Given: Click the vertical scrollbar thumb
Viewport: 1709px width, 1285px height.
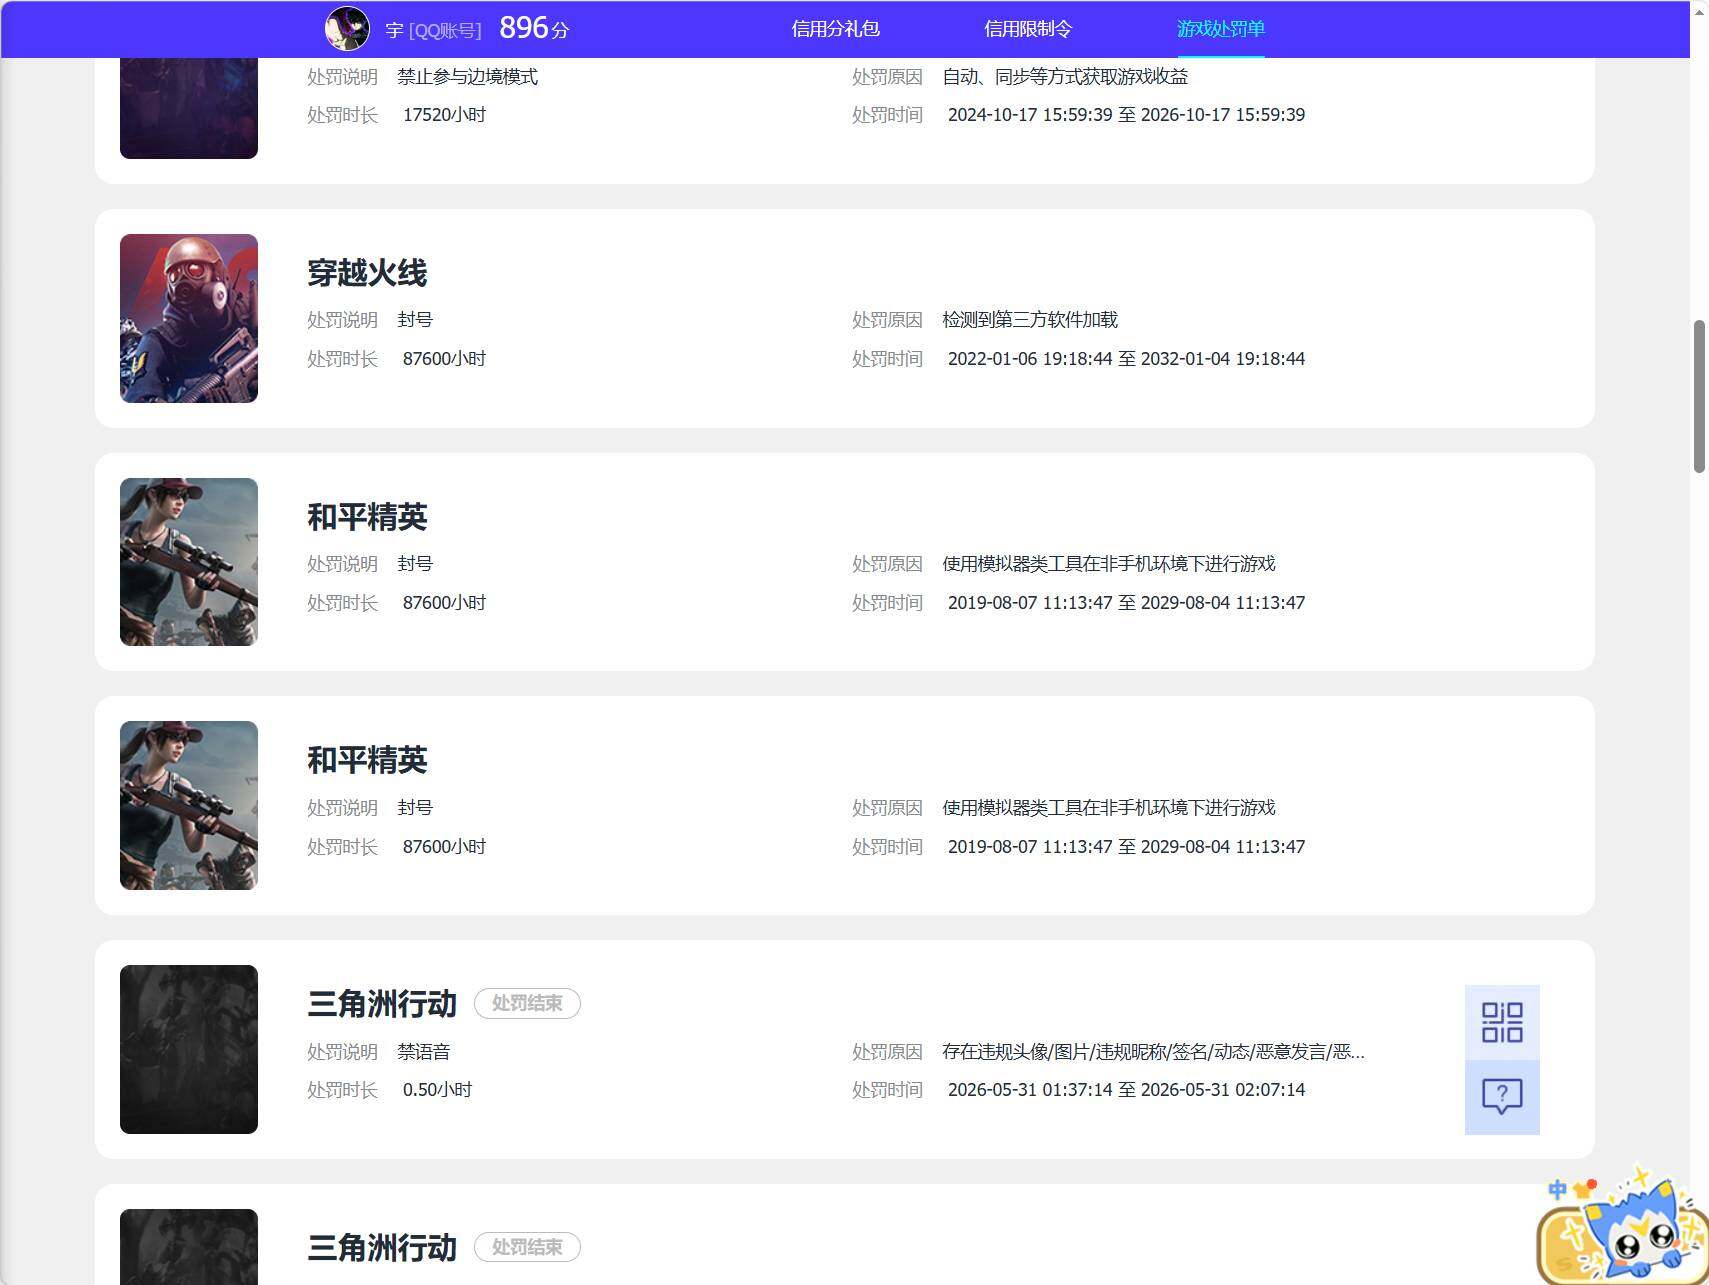Looking at the screenshot, I should pyautogui.click(x=1699, y=396).
